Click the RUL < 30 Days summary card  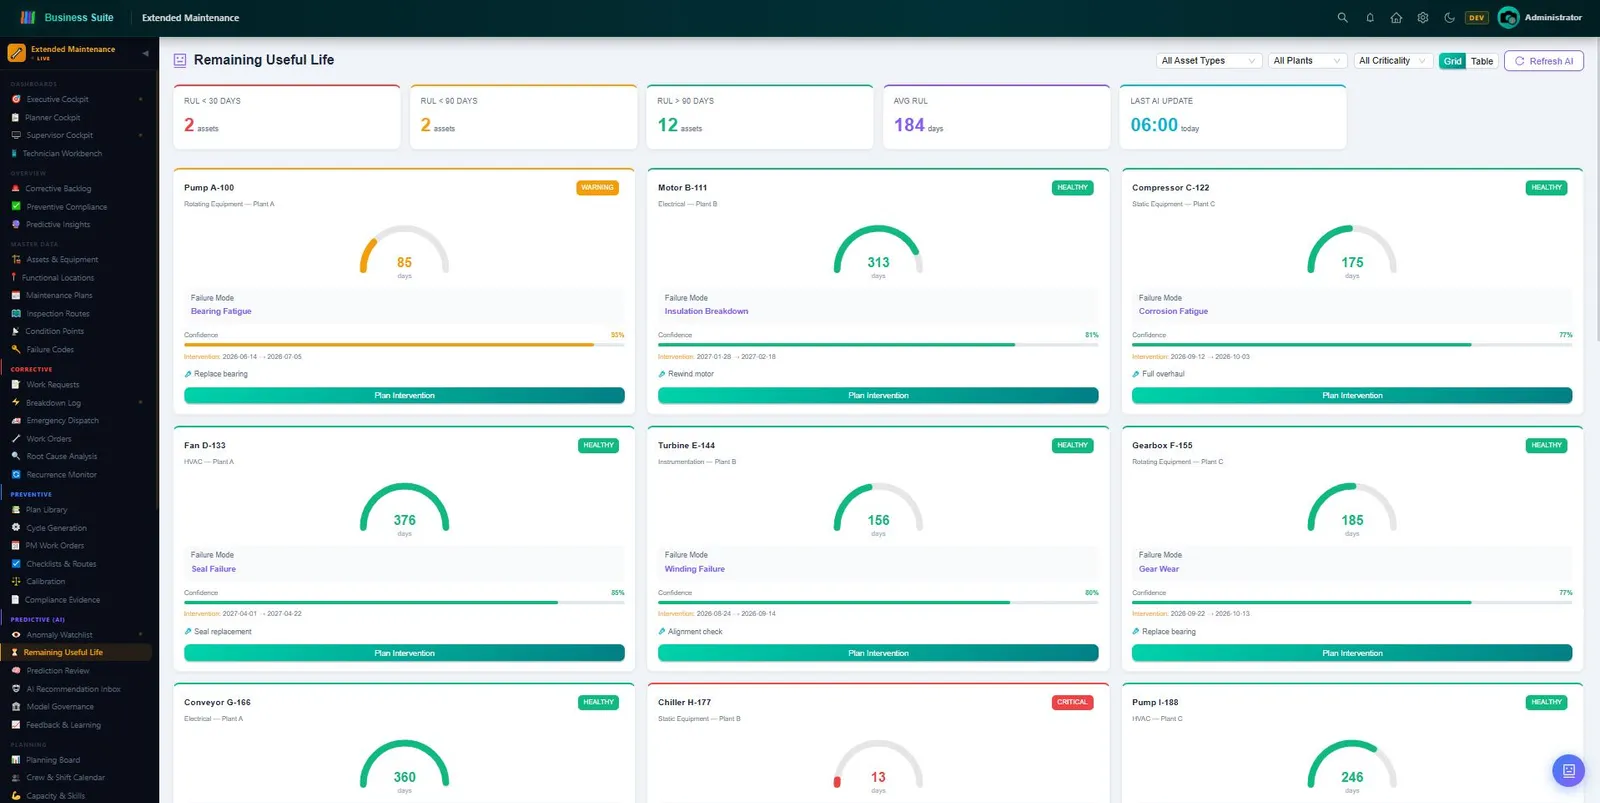tap(287, 117)
